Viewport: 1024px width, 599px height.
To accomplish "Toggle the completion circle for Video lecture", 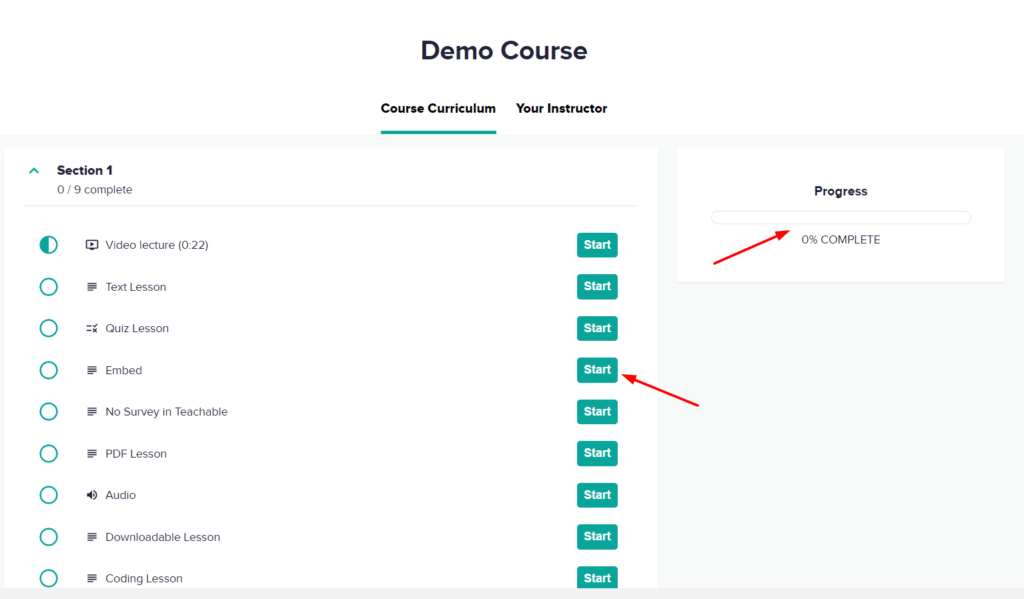I will (48, 244).
